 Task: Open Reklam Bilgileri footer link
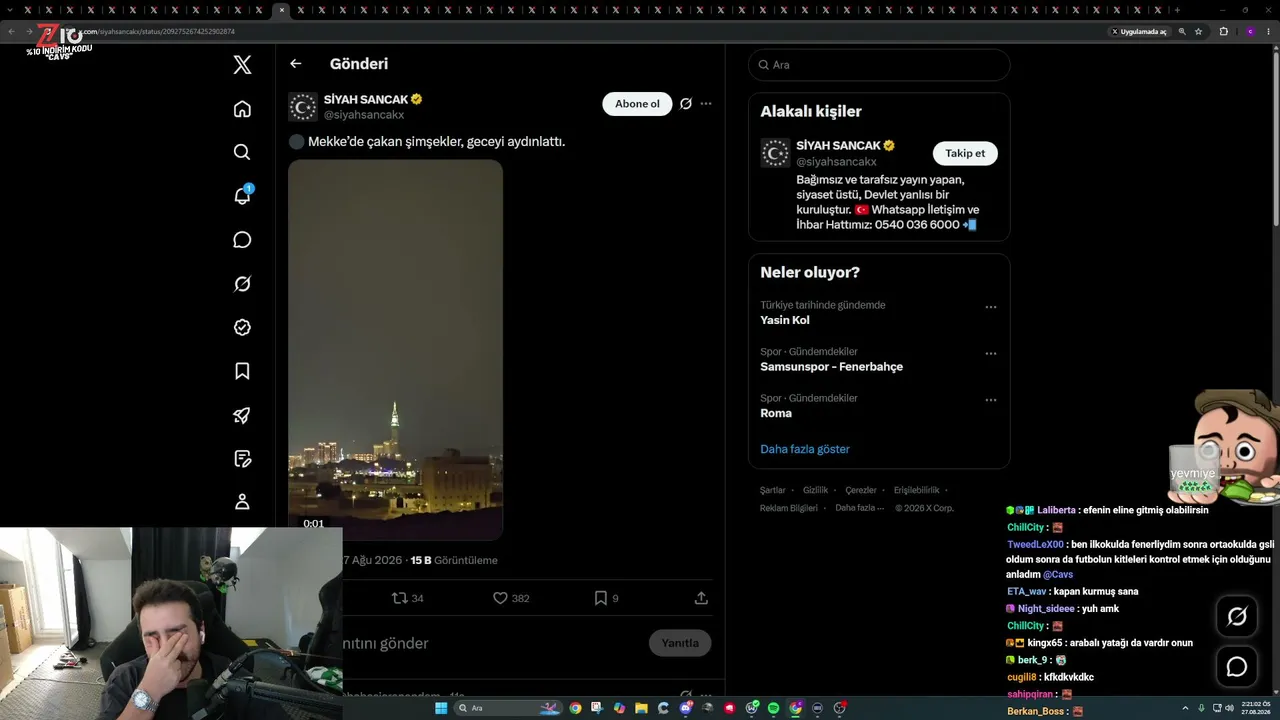789,508
